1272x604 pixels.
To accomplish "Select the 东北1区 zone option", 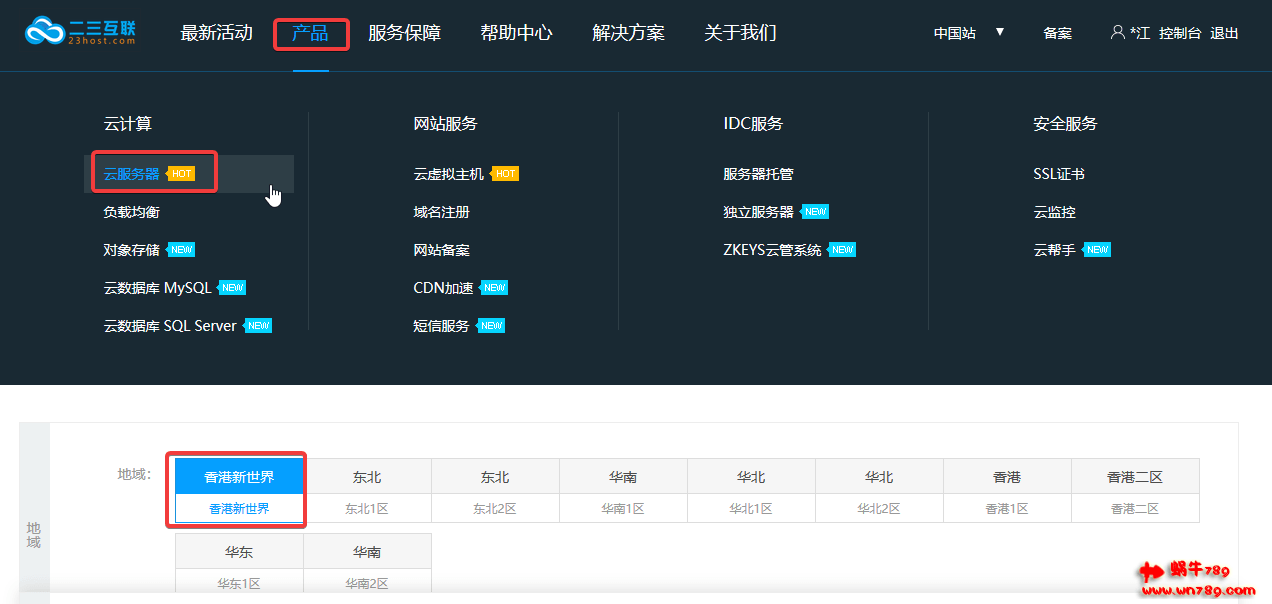I will pyautogui.click(x=367, y=508).
